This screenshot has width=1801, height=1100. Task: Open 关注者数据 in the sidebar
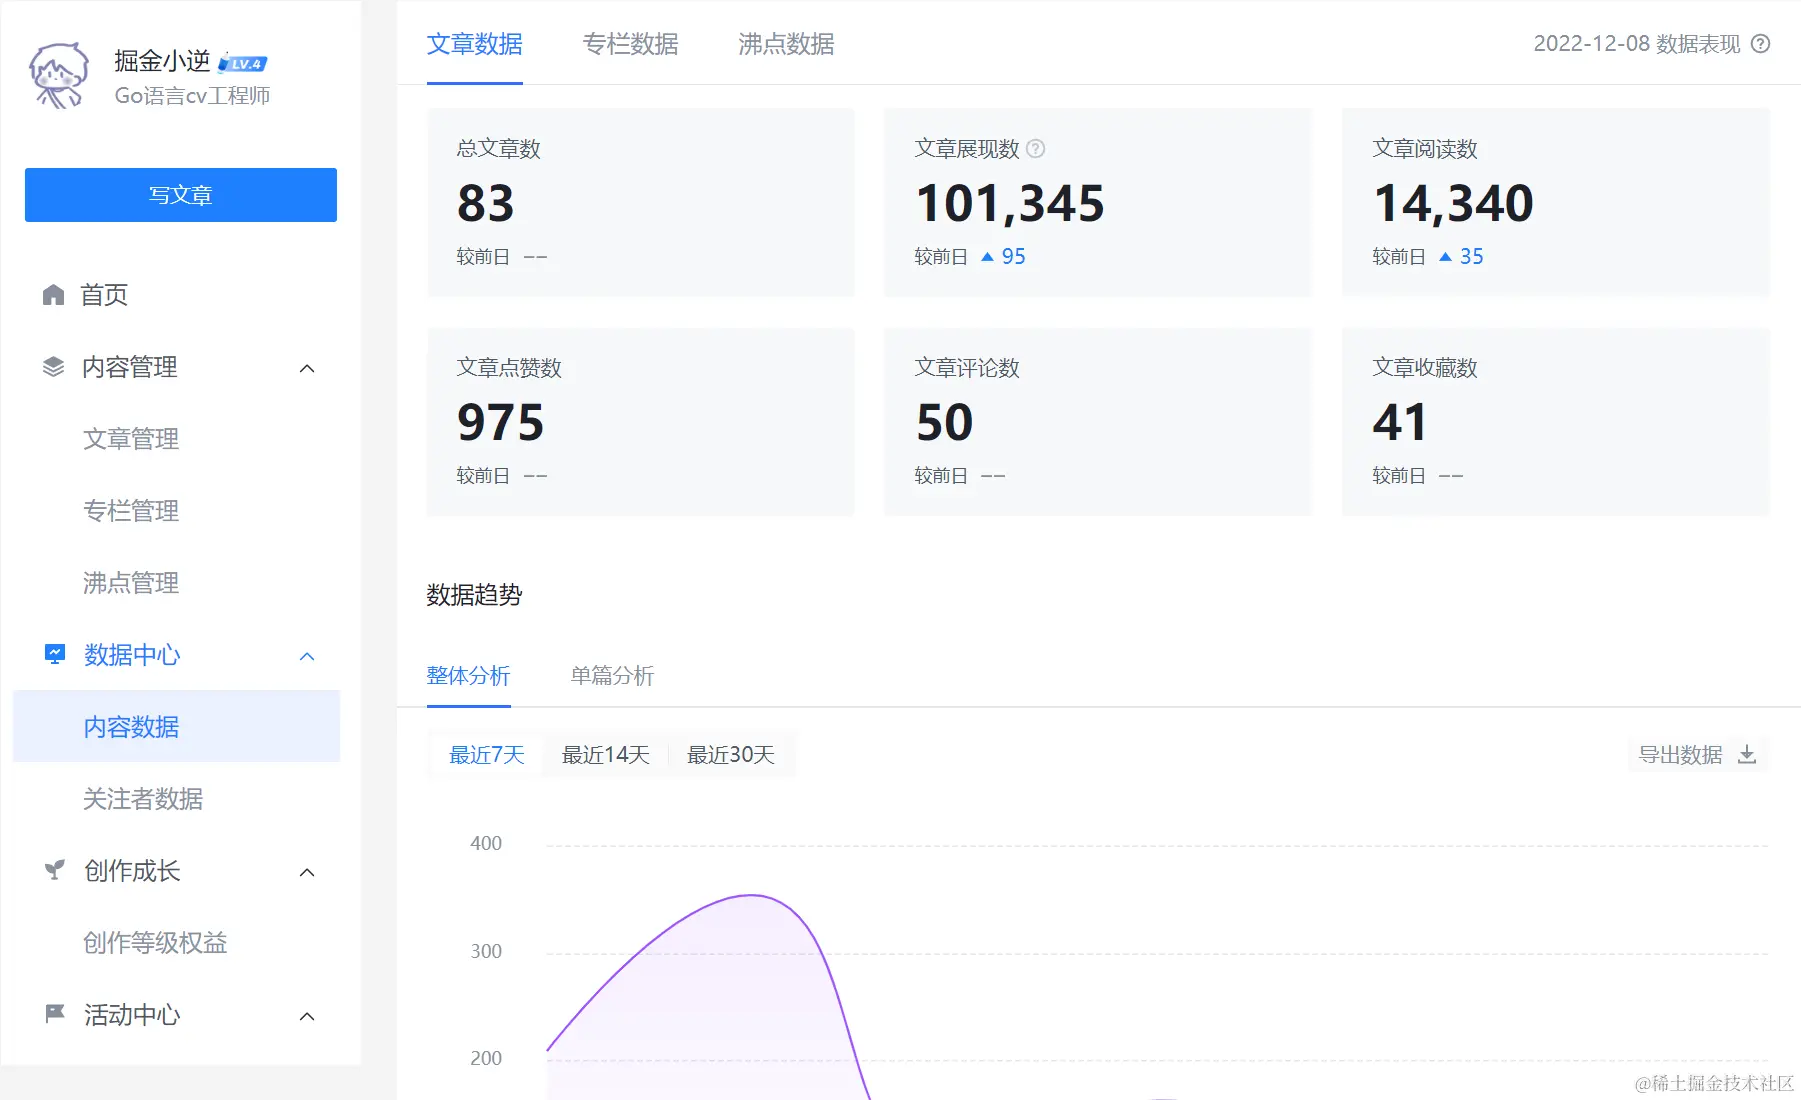coord(143,799)
